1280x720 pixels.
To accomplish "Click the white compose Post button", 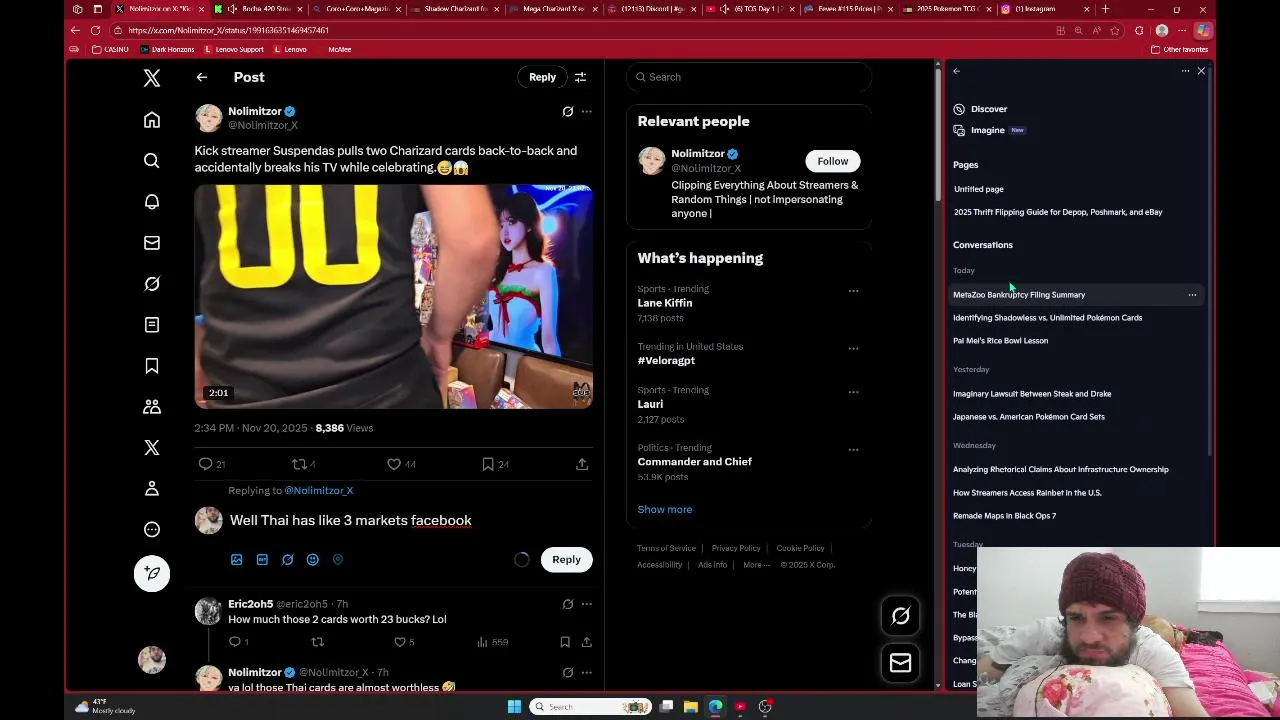I will [152, 573].
